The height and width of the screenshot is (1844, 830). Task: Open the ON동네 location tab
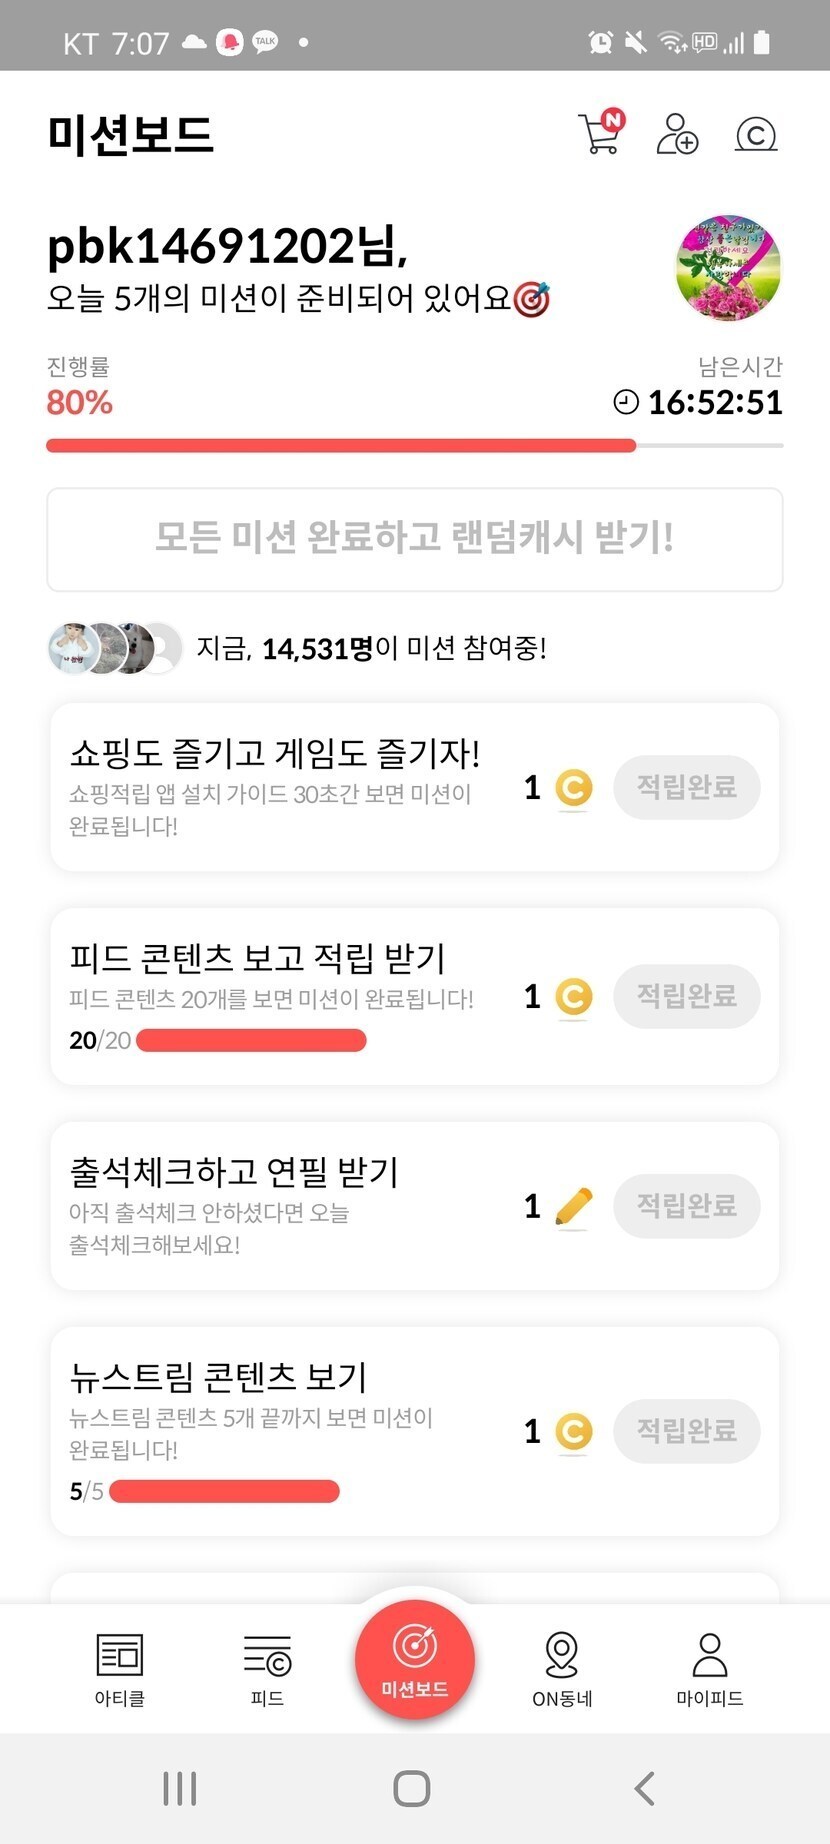click(x=562, y=1668)
